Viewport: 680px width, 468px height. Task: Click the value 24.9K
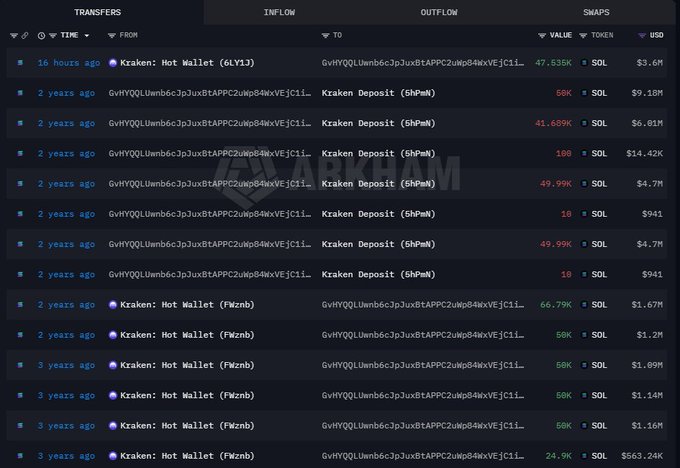(559, 456)
